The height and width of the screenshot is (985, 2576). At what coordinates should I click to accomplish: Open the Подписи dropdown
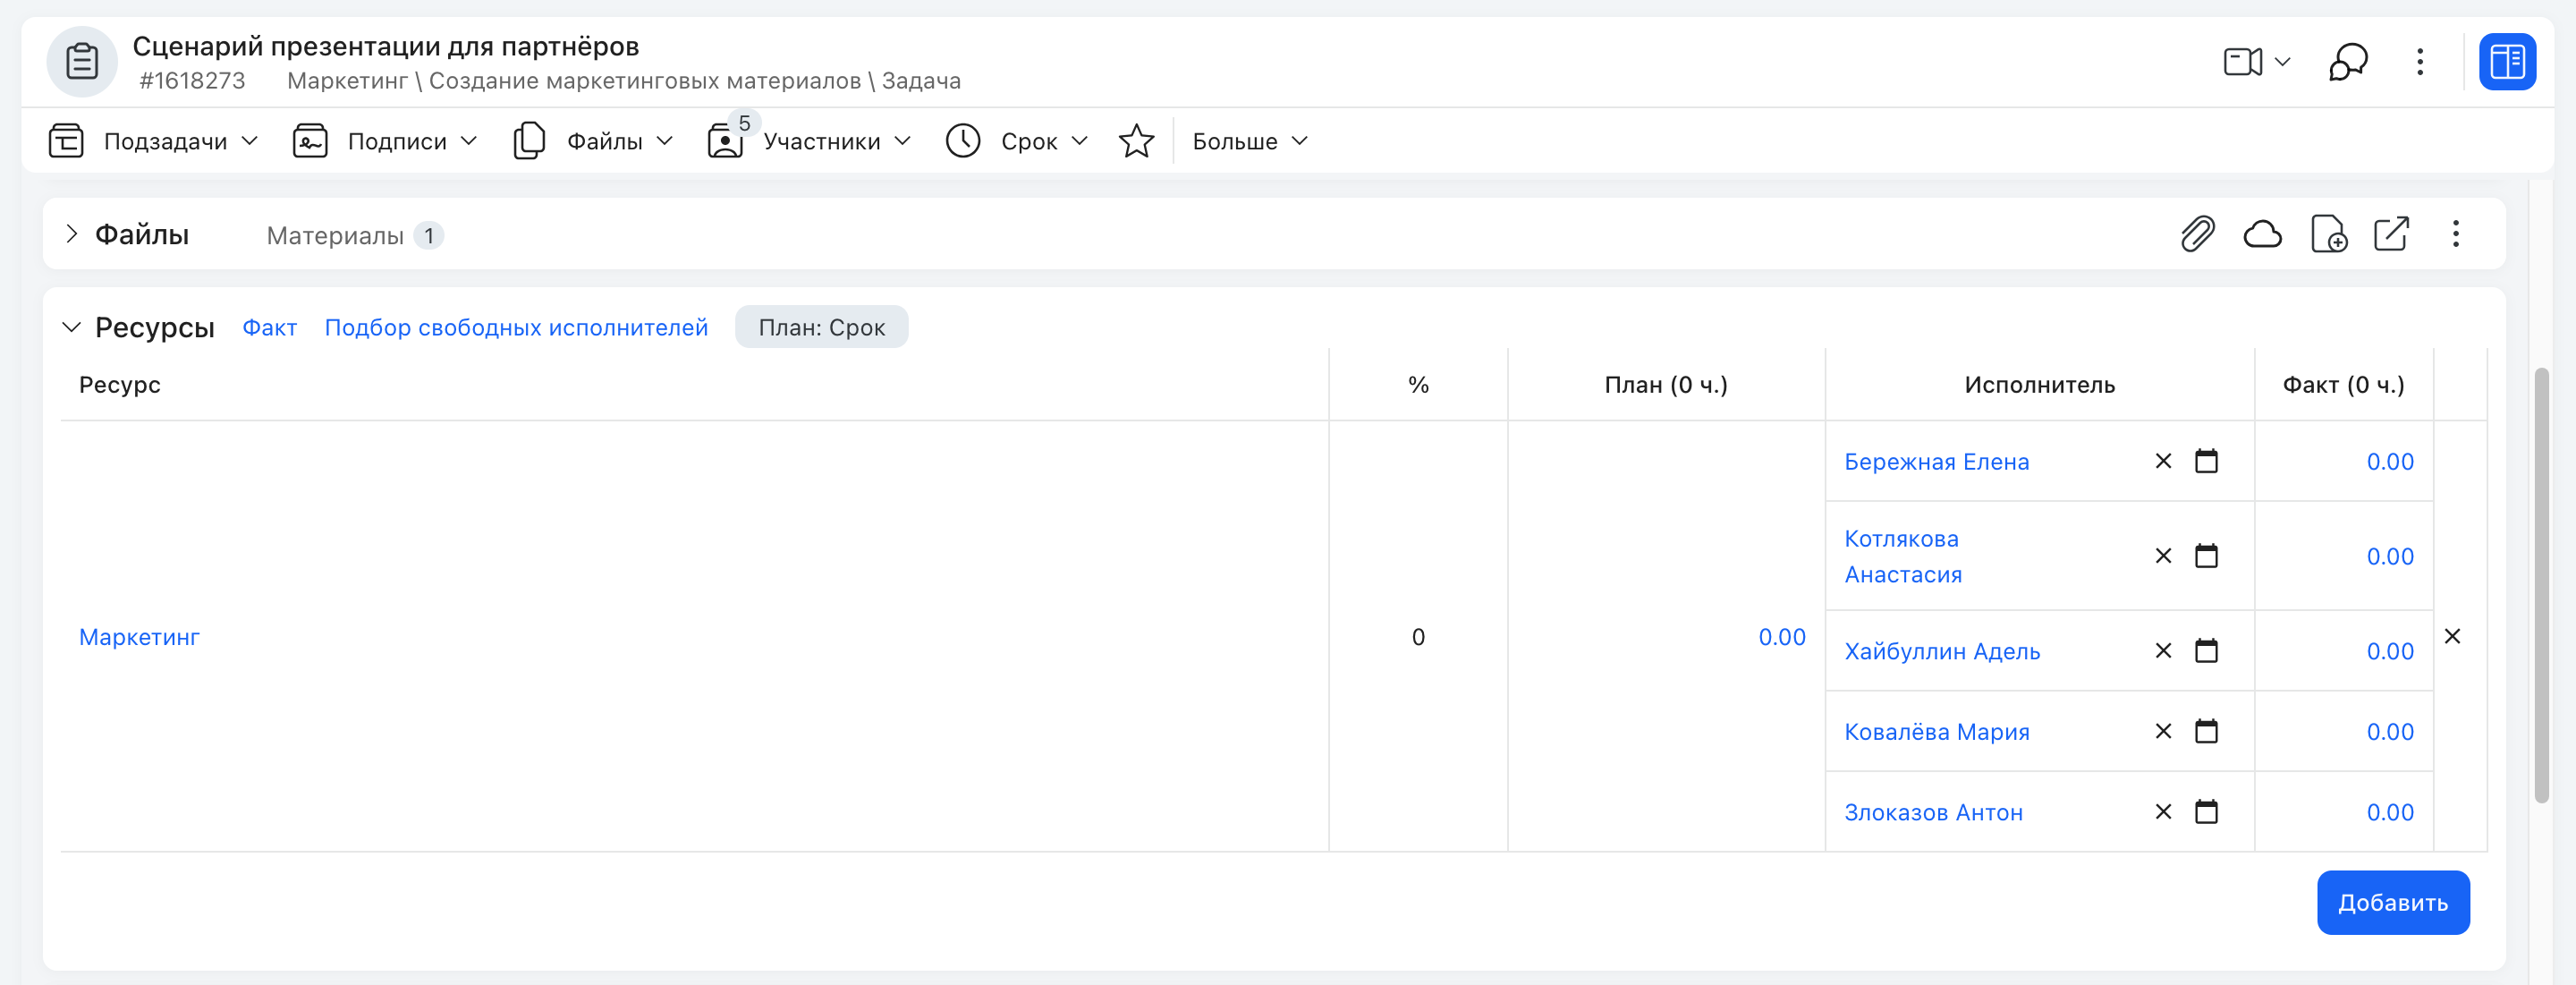click(469, 141)
